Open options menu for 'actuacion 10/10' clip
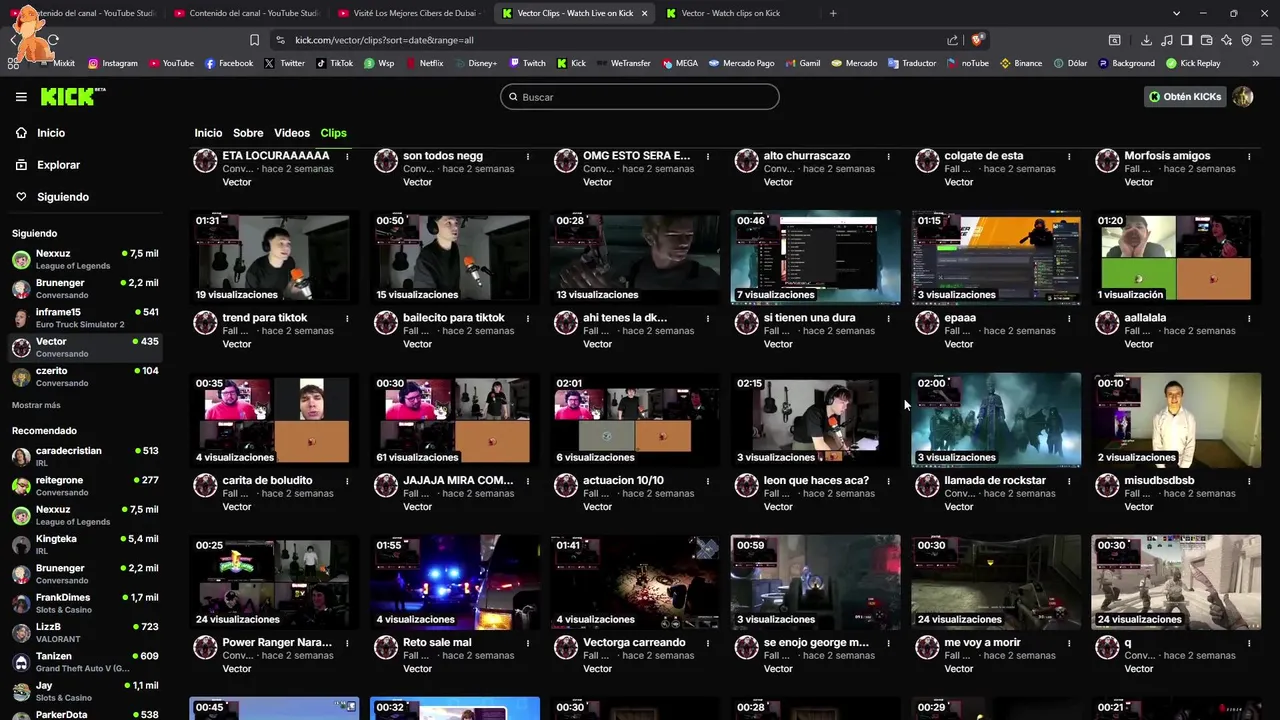 (707, 481)
